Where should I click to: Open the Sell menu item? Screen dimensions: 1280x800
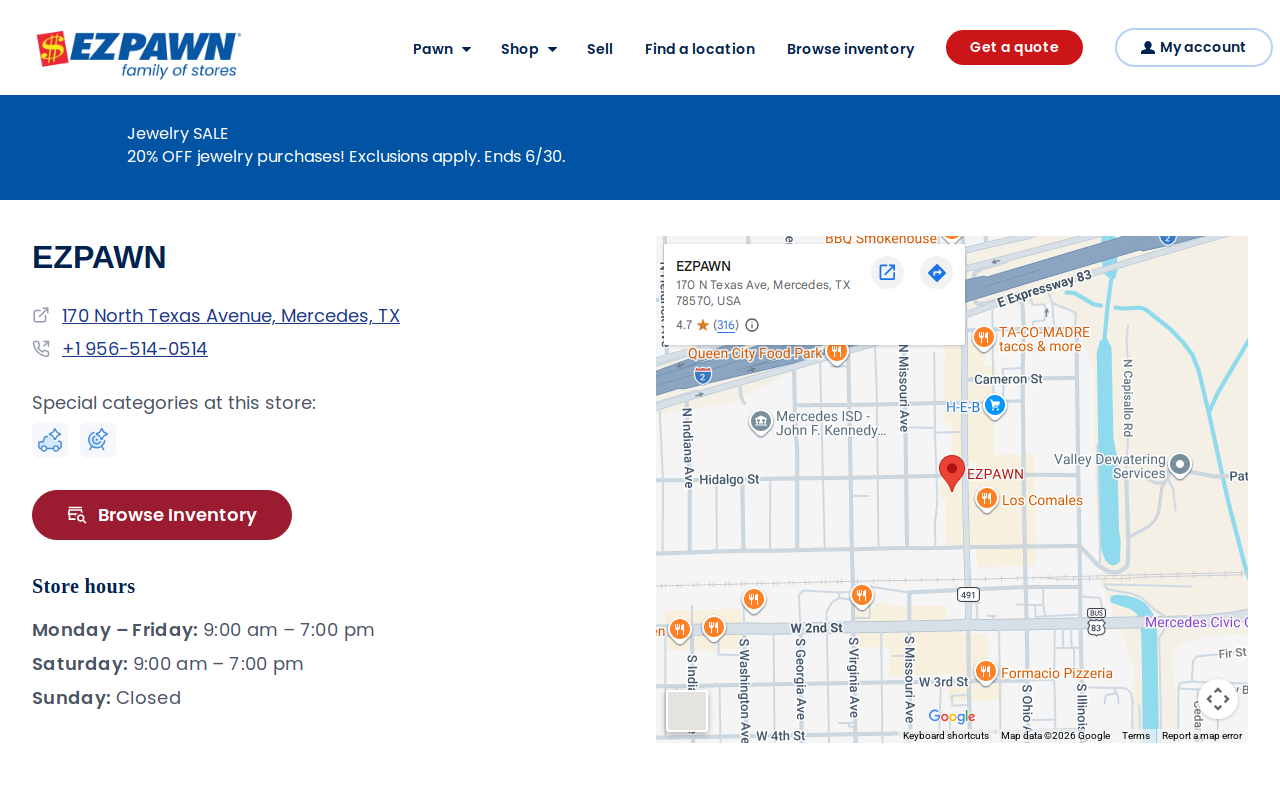pos(600,49)
